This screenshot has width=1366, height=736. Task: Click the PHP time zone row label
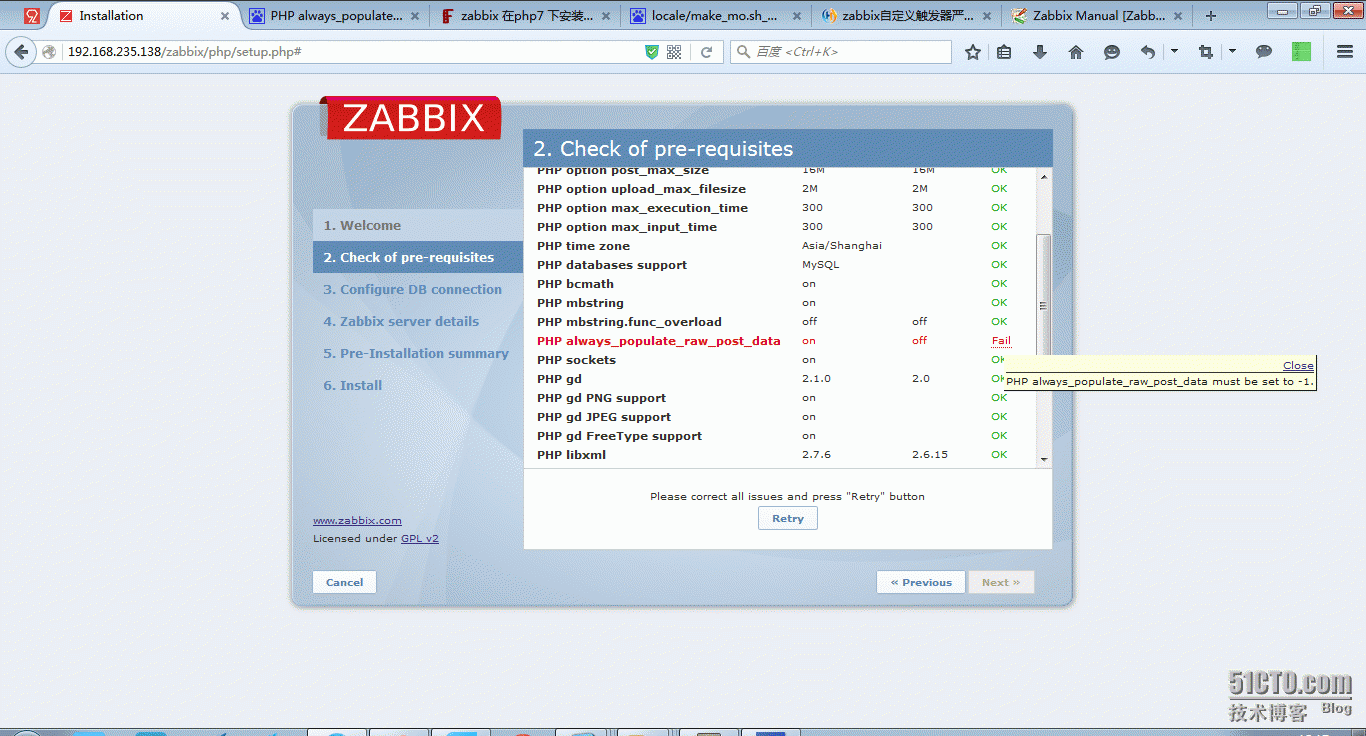pyautogui.click(x=583, y=246)
